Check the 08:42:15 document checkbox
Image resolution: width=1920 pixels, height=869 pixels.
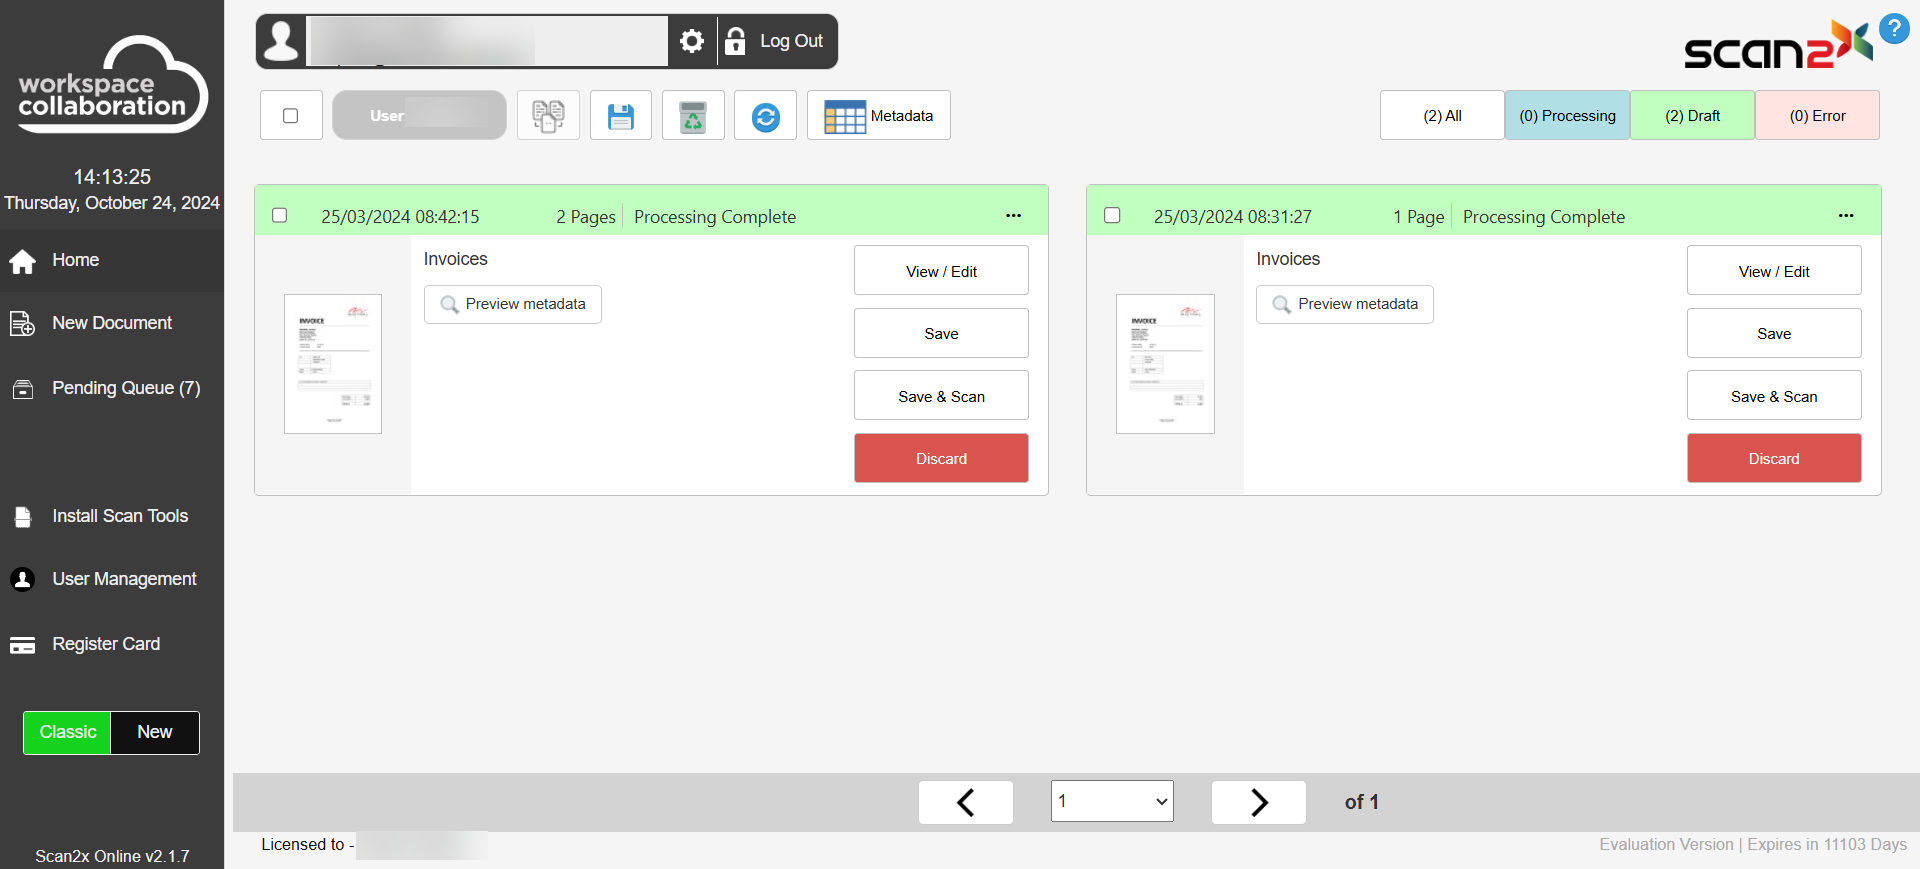point(280,216)
